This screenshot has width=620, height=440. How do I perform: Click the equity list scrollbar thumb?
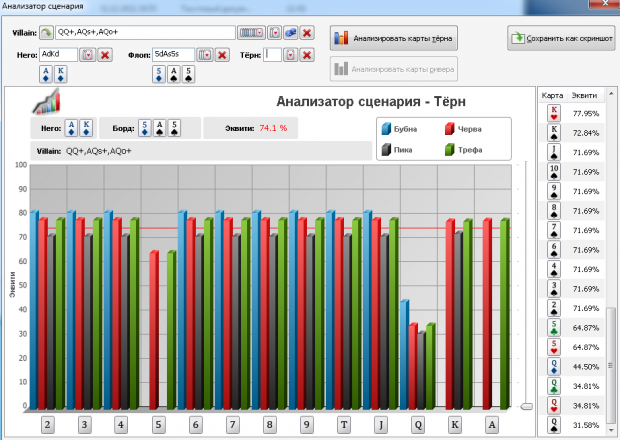click(x=611, y=366)
